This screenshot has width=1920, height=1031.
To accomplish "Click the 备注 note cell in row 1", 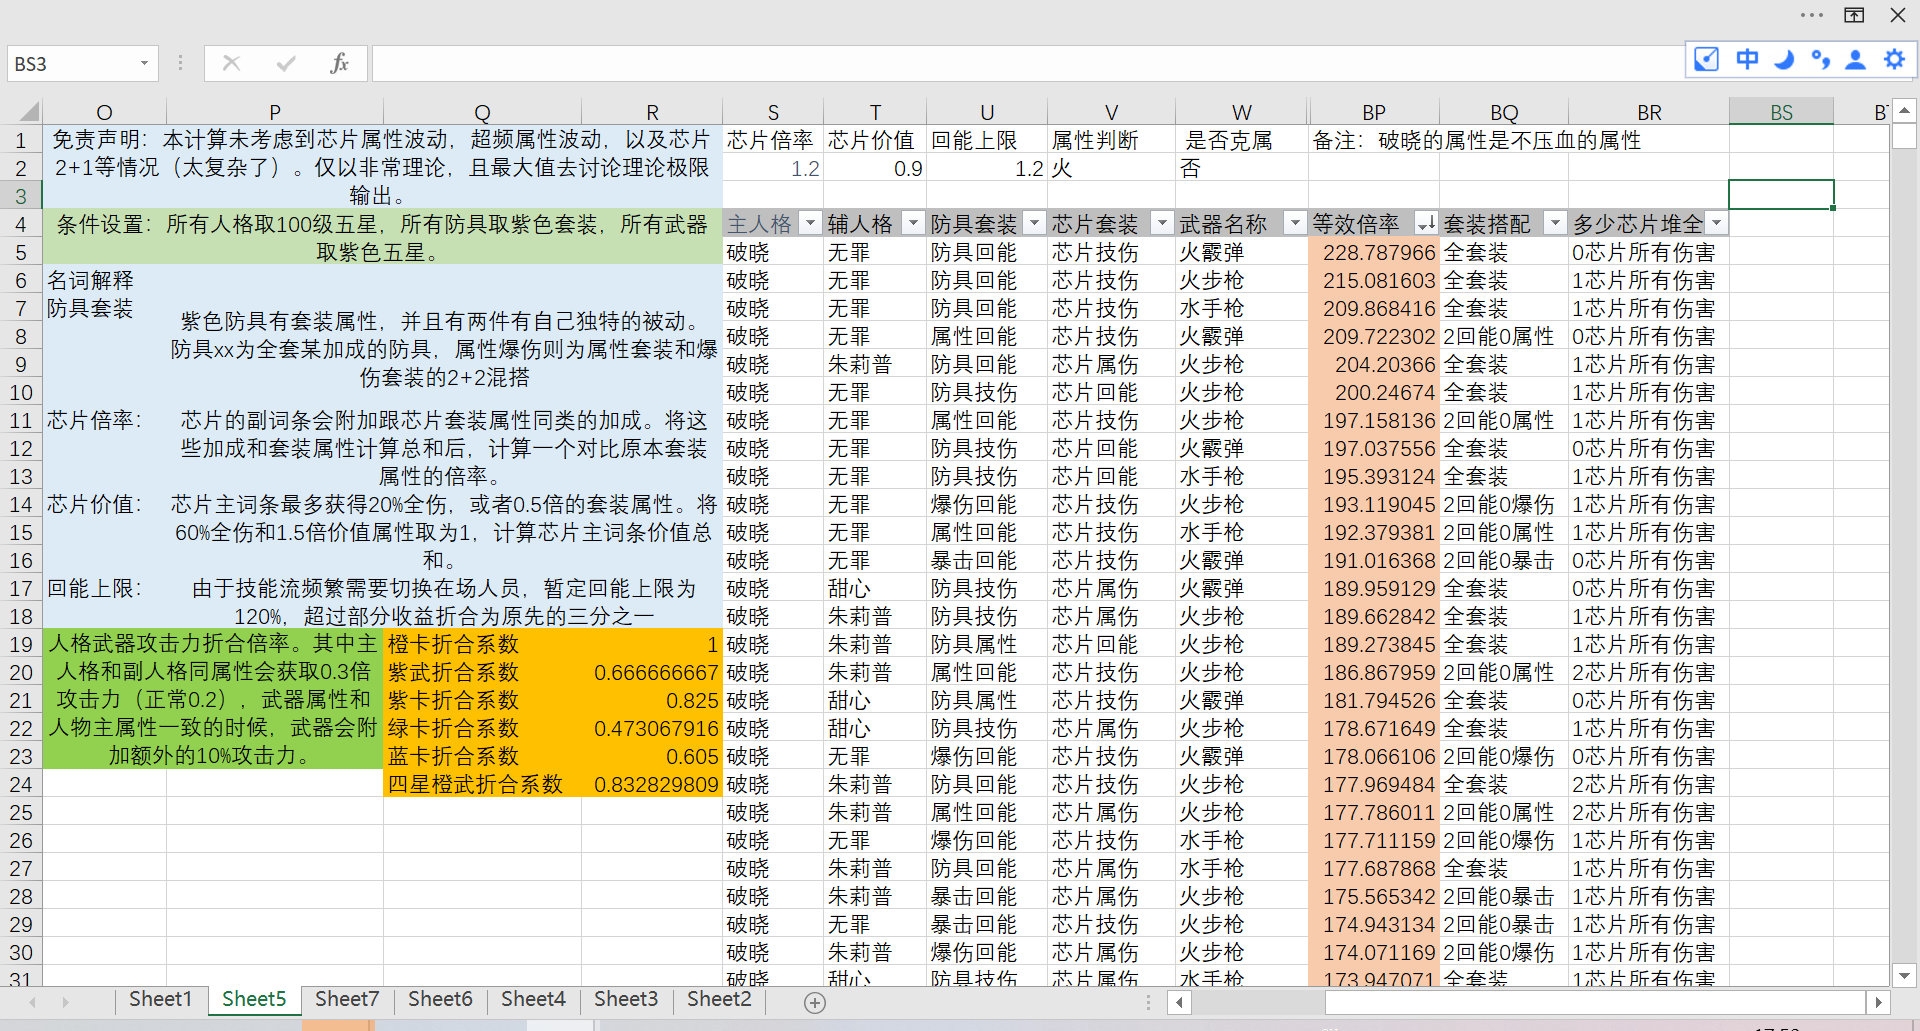I will [x=1476, y=140].
